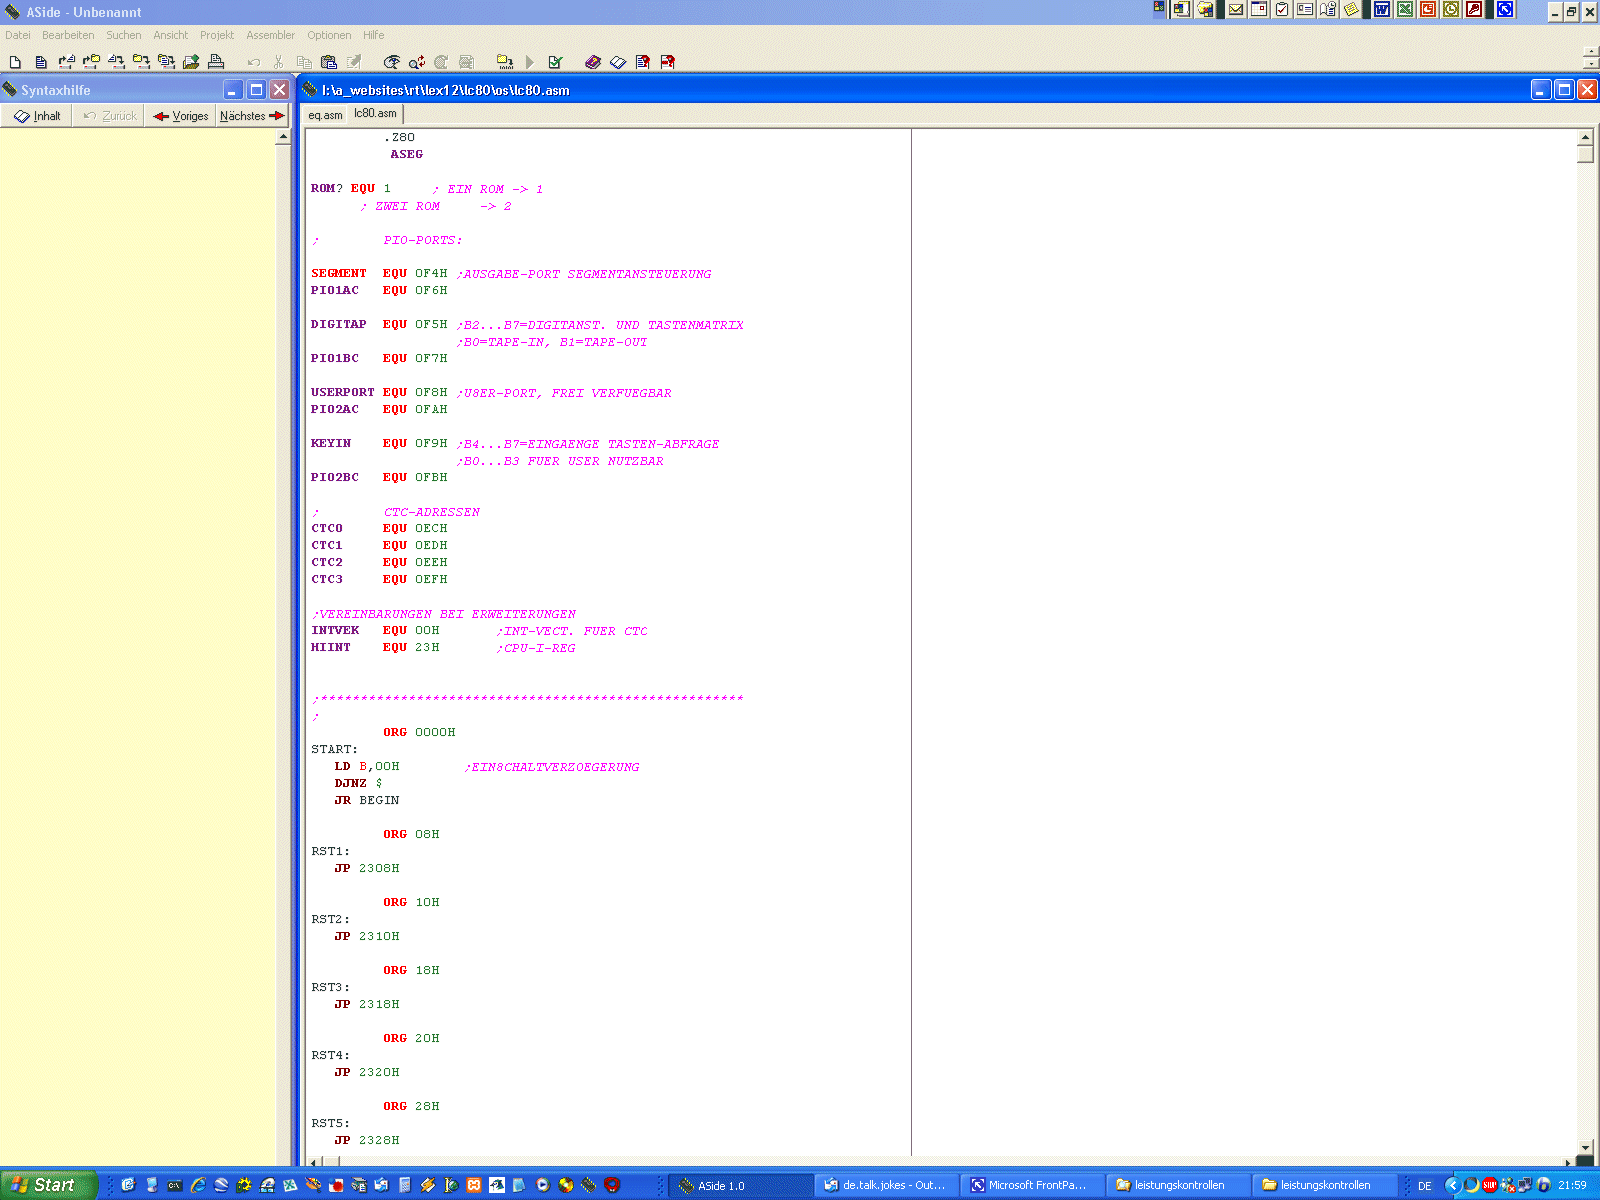Viewport: 1600px width, 1200px height.
Task: Click PowerPoint icon in Office shortcut bar
Action: pos(1428,10)
